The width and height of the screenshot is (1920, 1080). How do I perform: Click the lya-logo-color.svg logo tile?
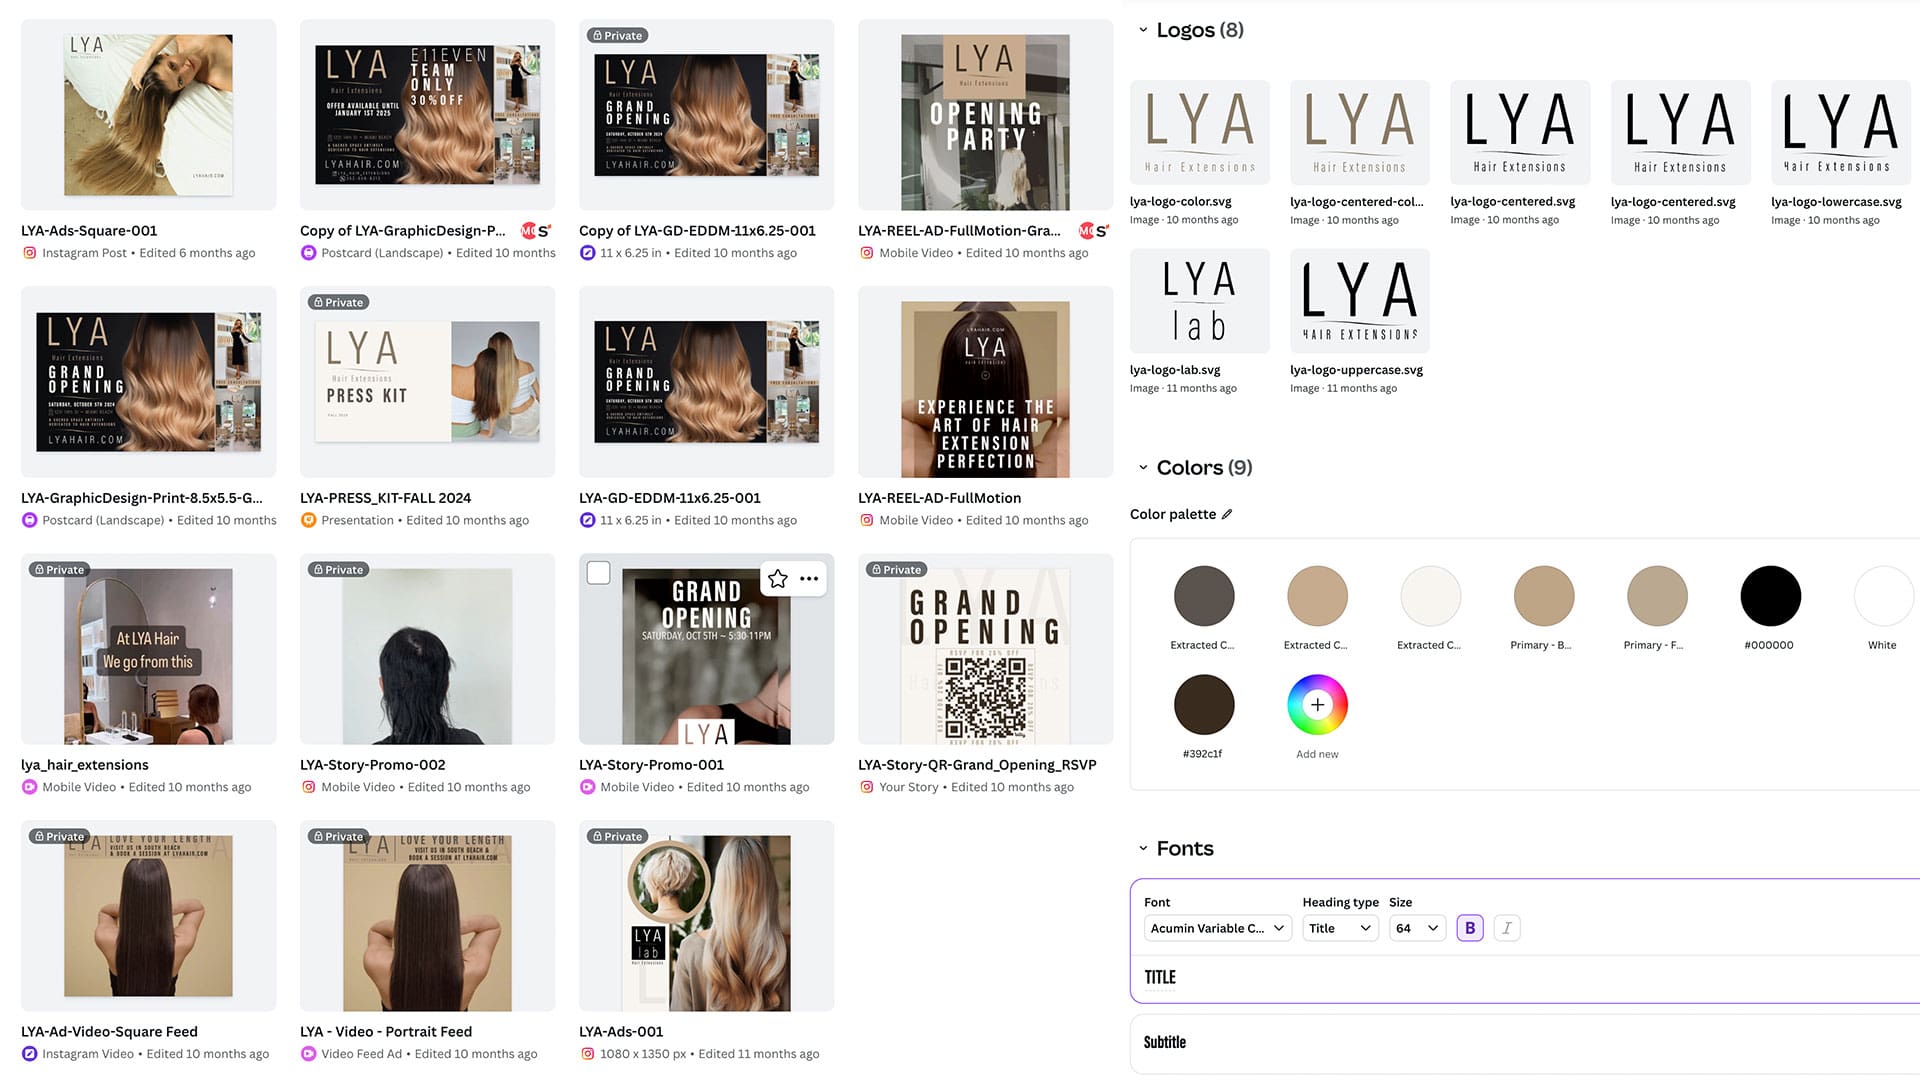click(1199, 132)
